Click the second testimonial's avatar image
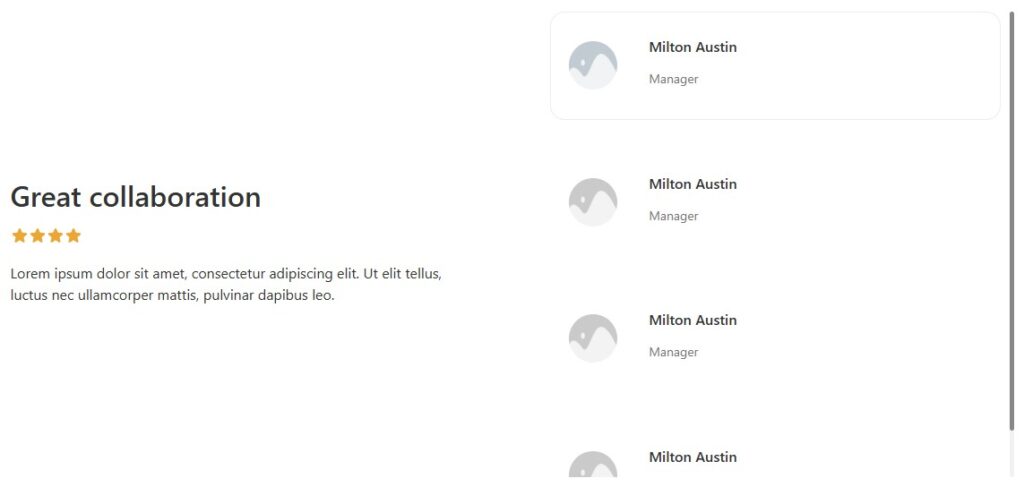 click(593, 202)
